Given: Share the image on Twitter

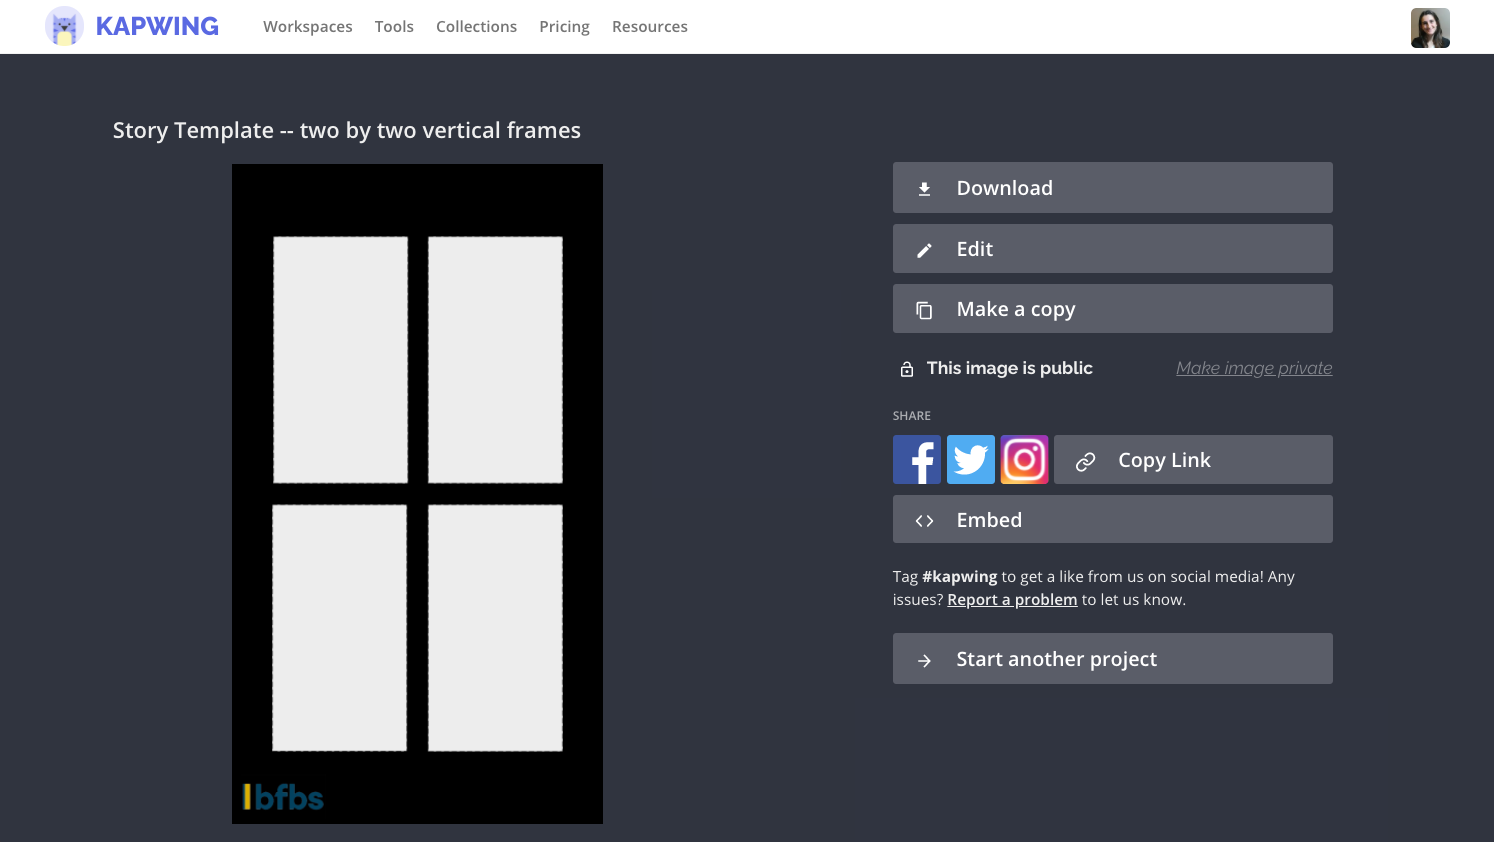Looking at the screenshot, I should [971, 460].
